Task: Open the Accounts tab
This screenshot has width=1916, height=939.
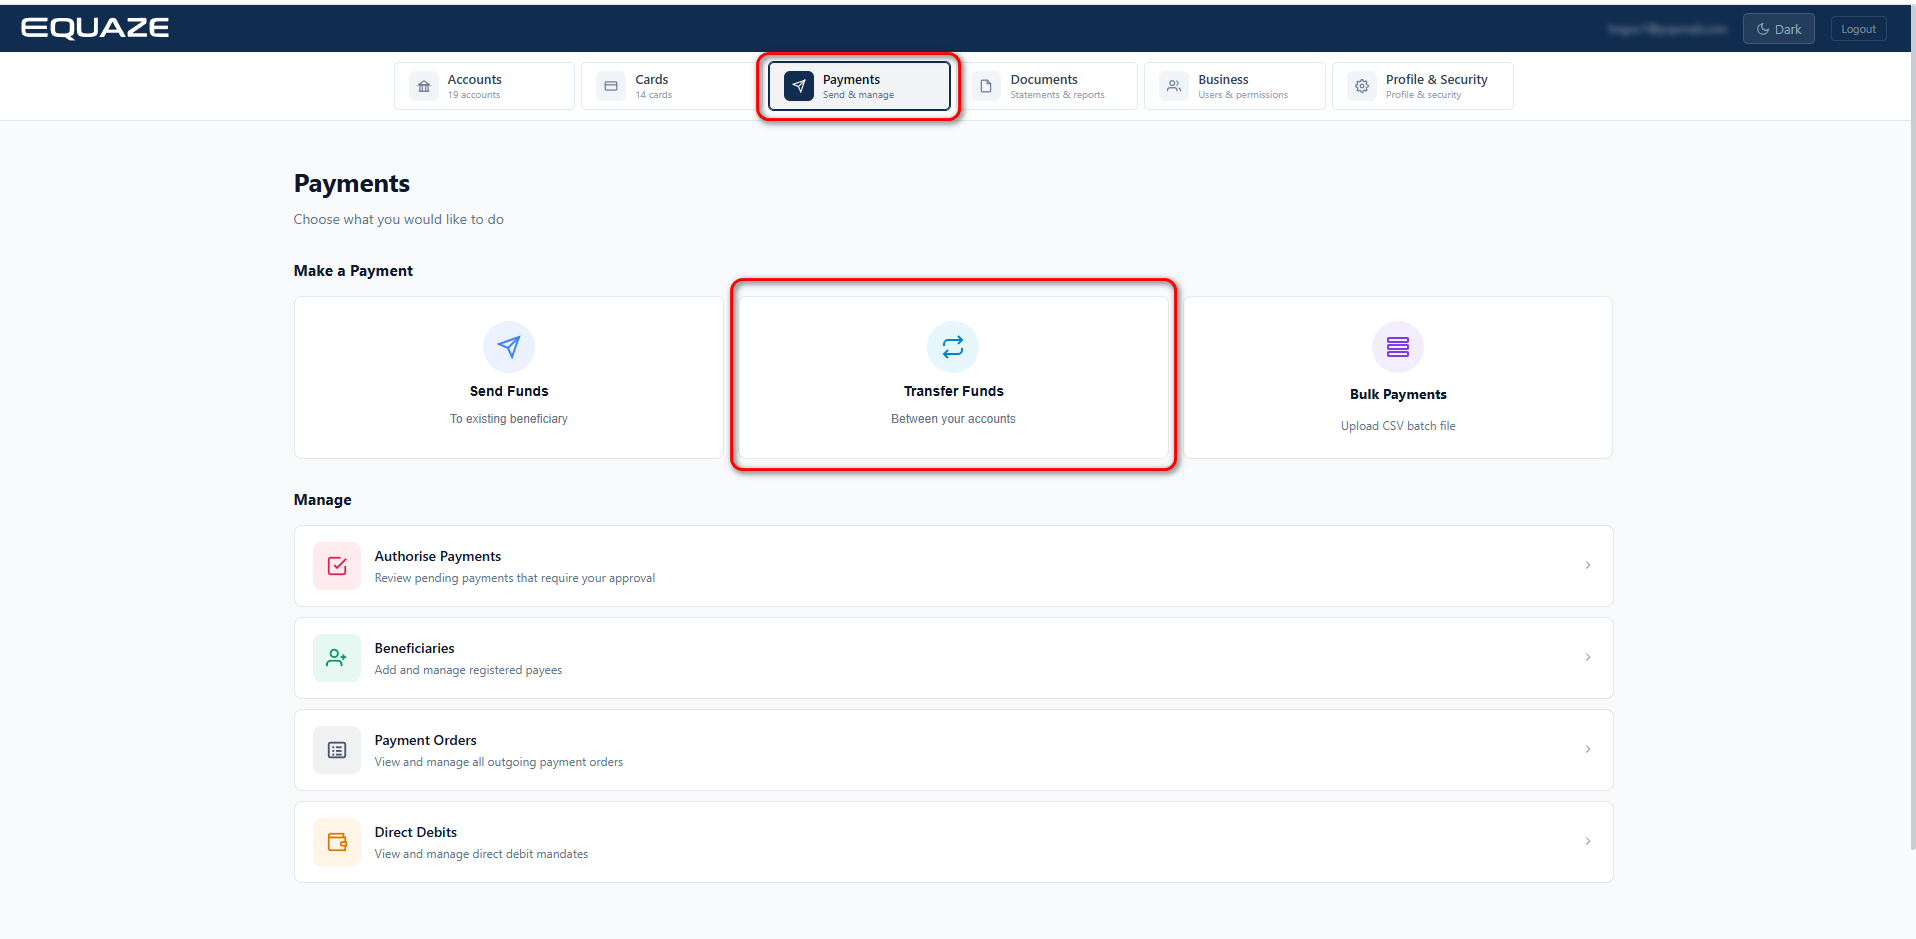Action: 484,86
